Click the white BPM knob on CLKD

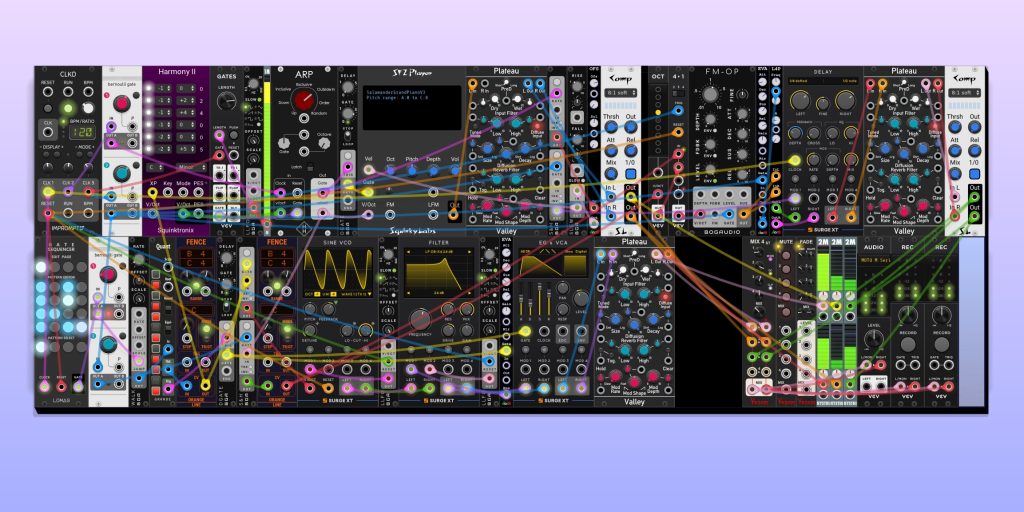click(88, 108)
